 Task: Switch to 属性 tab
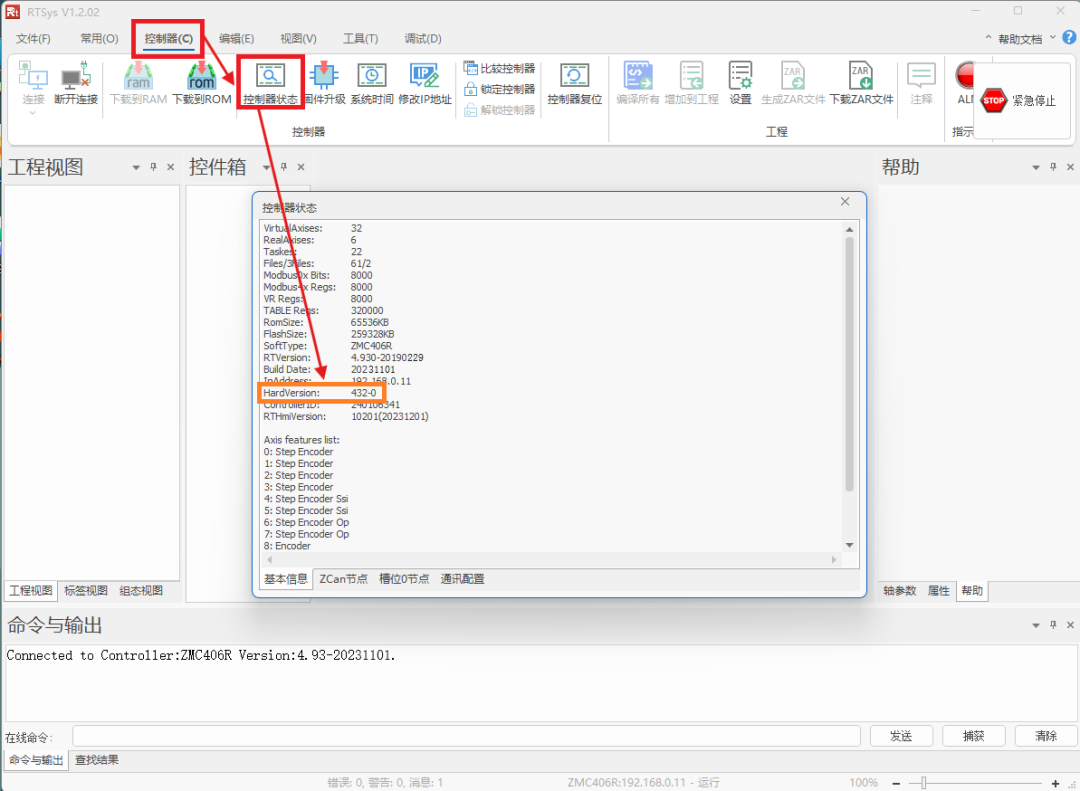coord(939,590)
